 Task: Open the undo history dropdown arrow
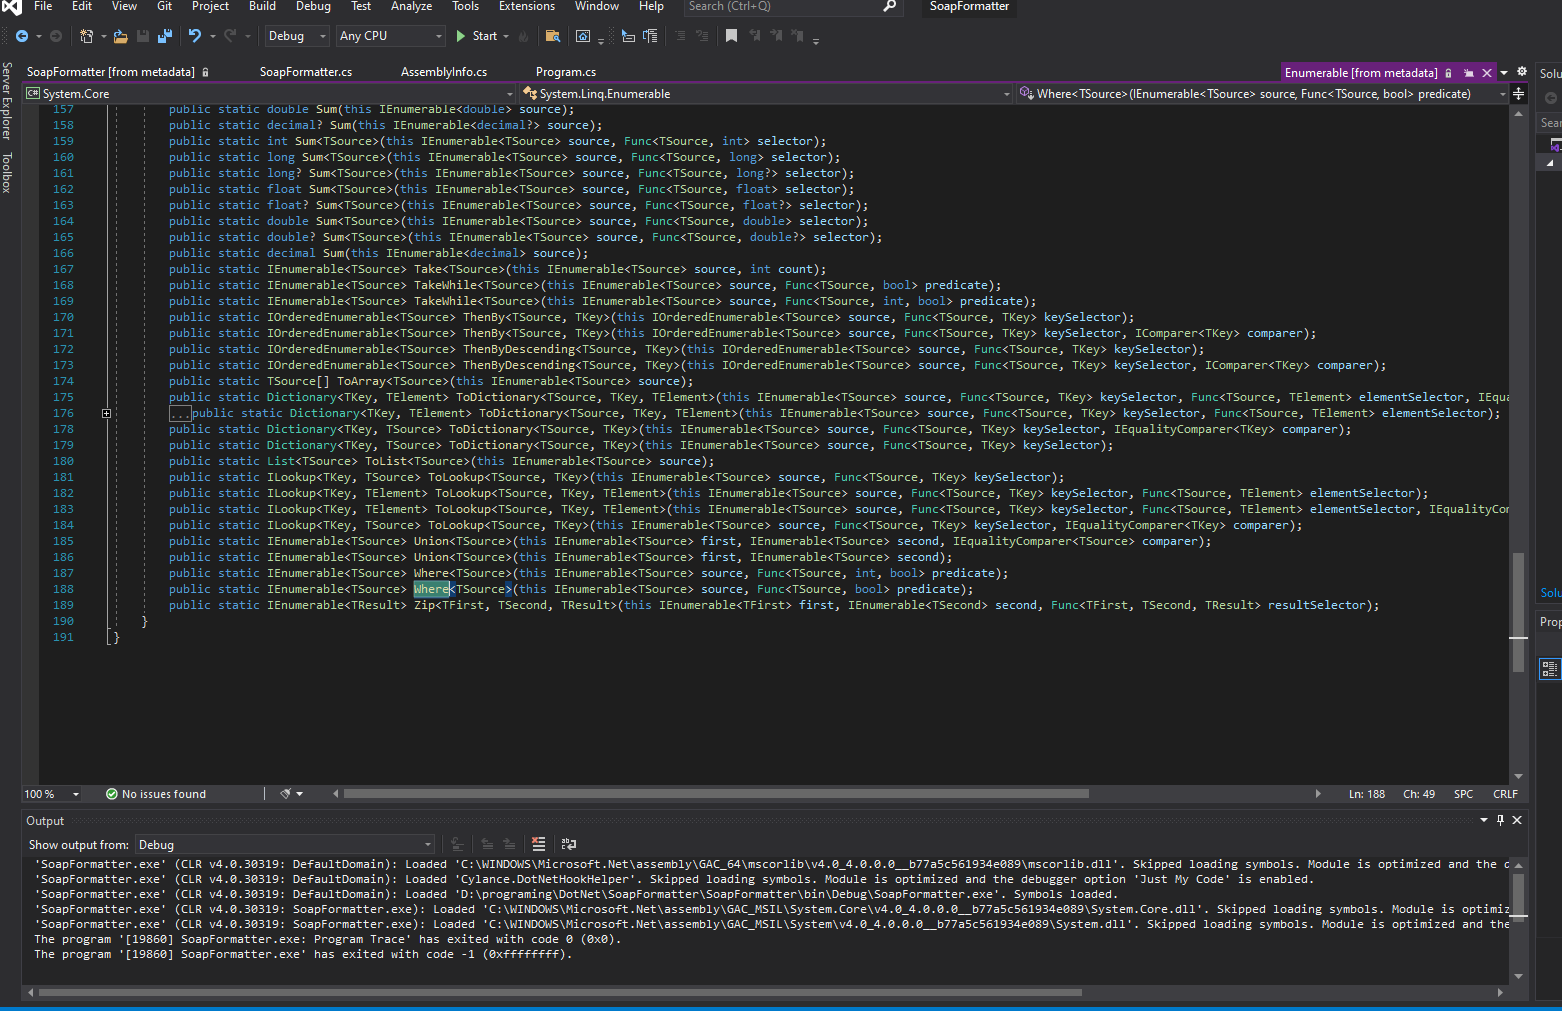point(212,36)
